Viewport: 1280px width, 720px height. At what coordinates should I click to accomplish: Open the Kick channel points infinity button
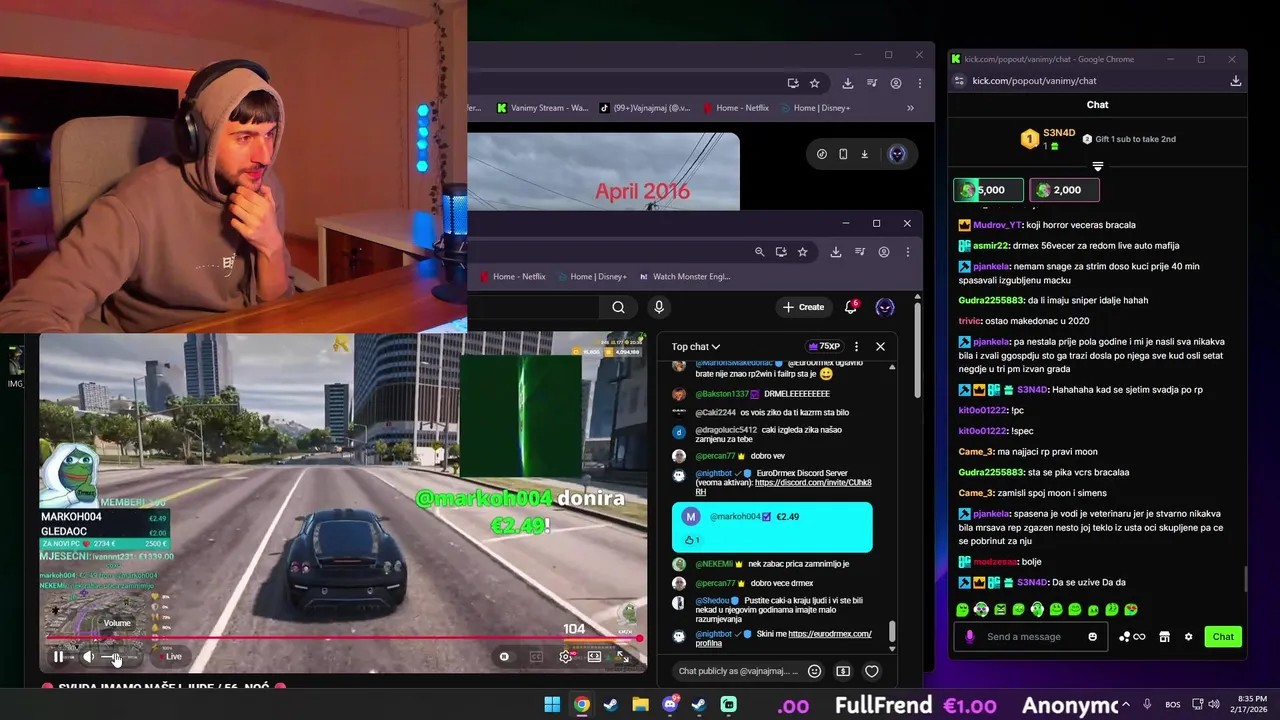pyautogui.click(x=1132, y=637)
